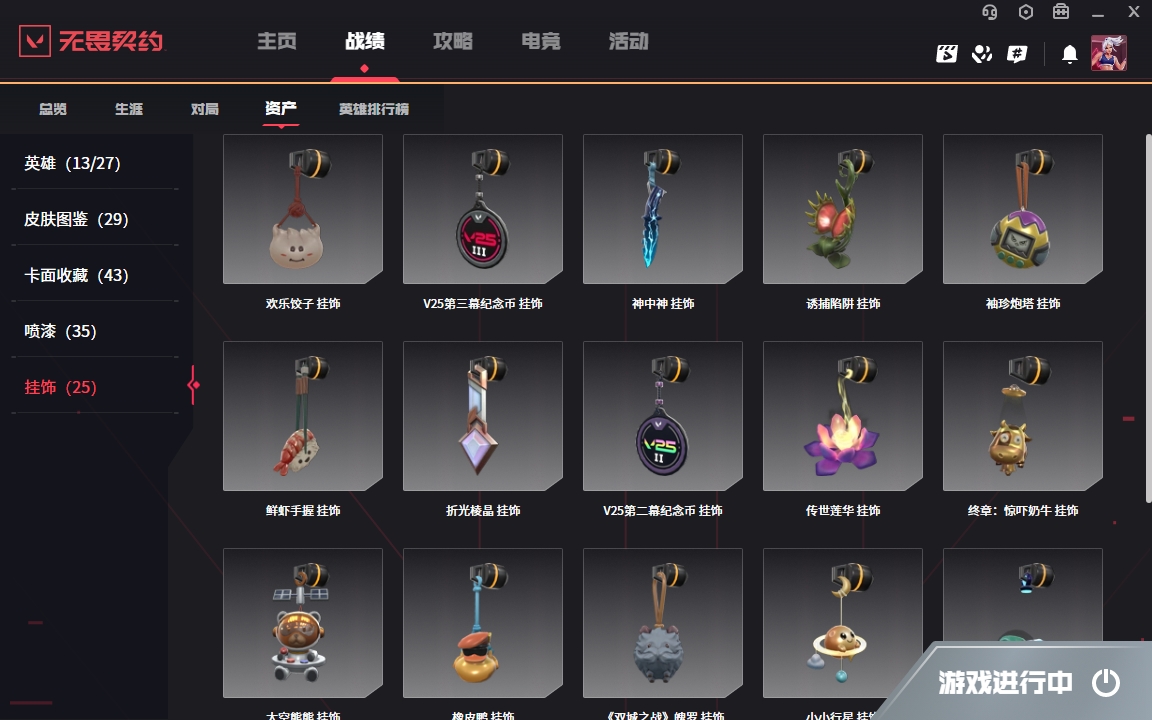Open the notification bell icon

[x=1070, y=54]
